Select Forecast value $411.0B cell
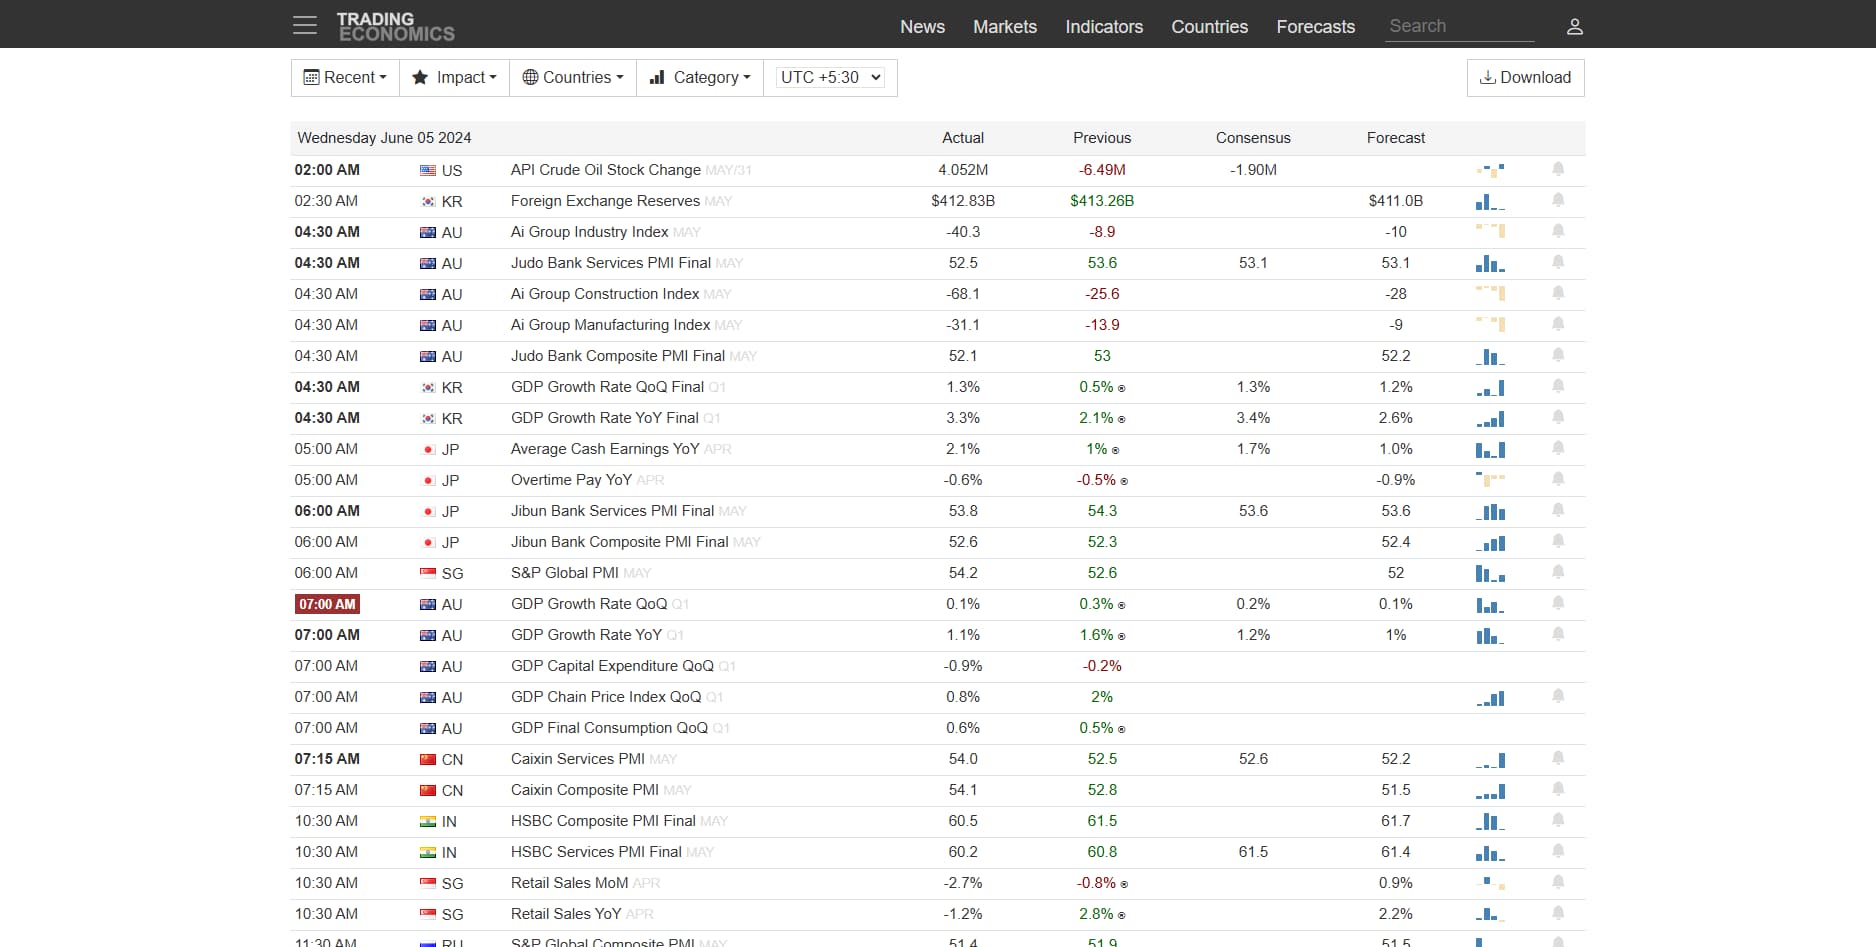This screenshot has width=1876, height=947. tap(1396, 201)
